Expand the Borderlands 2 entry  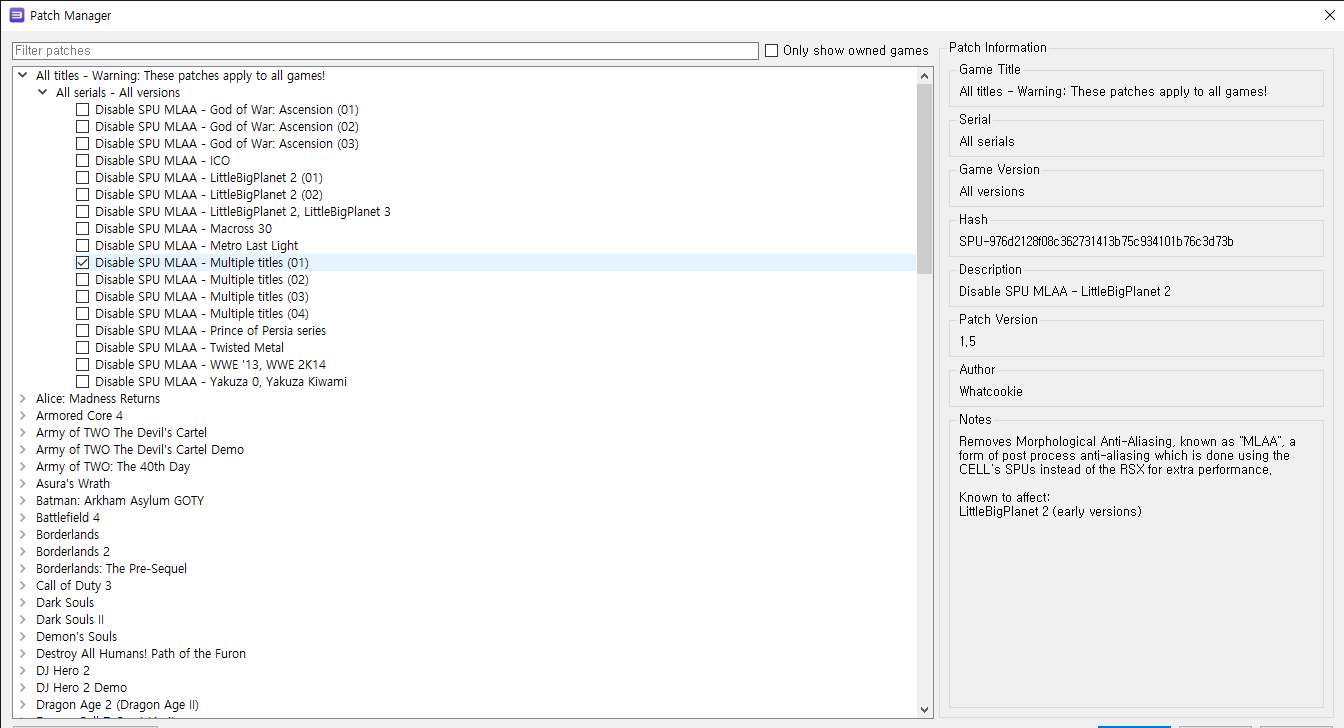coord(22,552)
